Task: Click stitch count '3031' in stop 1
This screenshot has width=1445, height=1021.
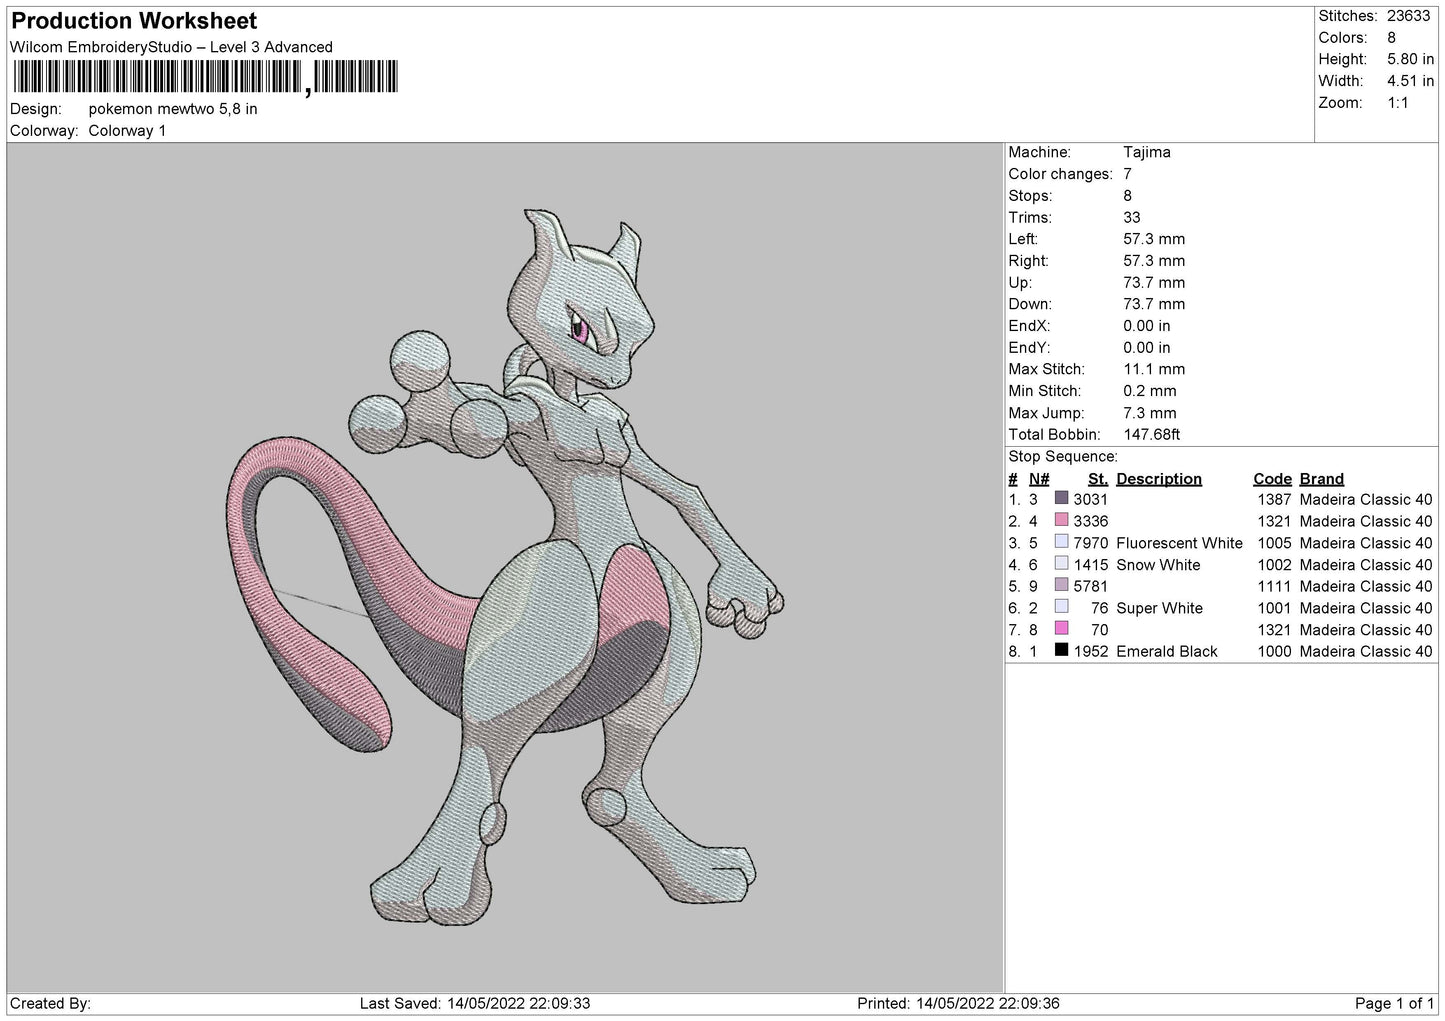Action: (1091, 499)
